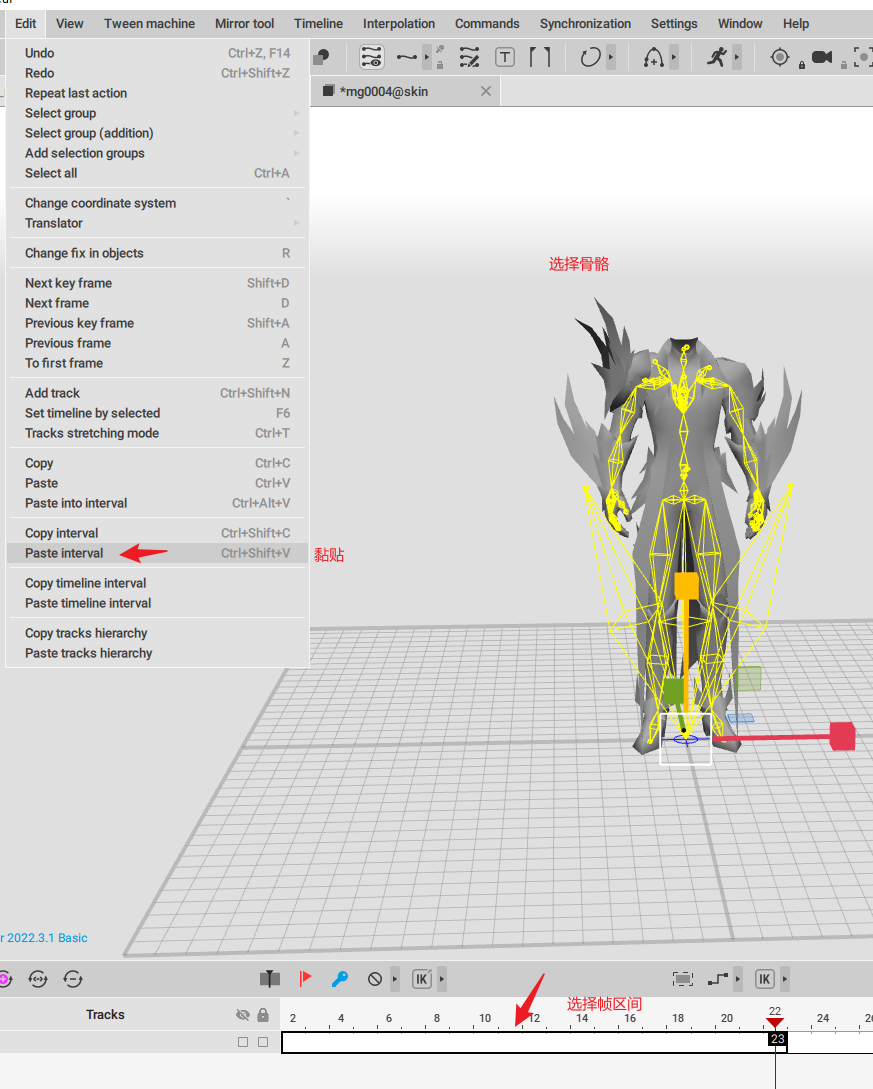Viewport: 873px width, 1089px height.
Task: Choose Set timeline by selected
Action: coord(157,413)
